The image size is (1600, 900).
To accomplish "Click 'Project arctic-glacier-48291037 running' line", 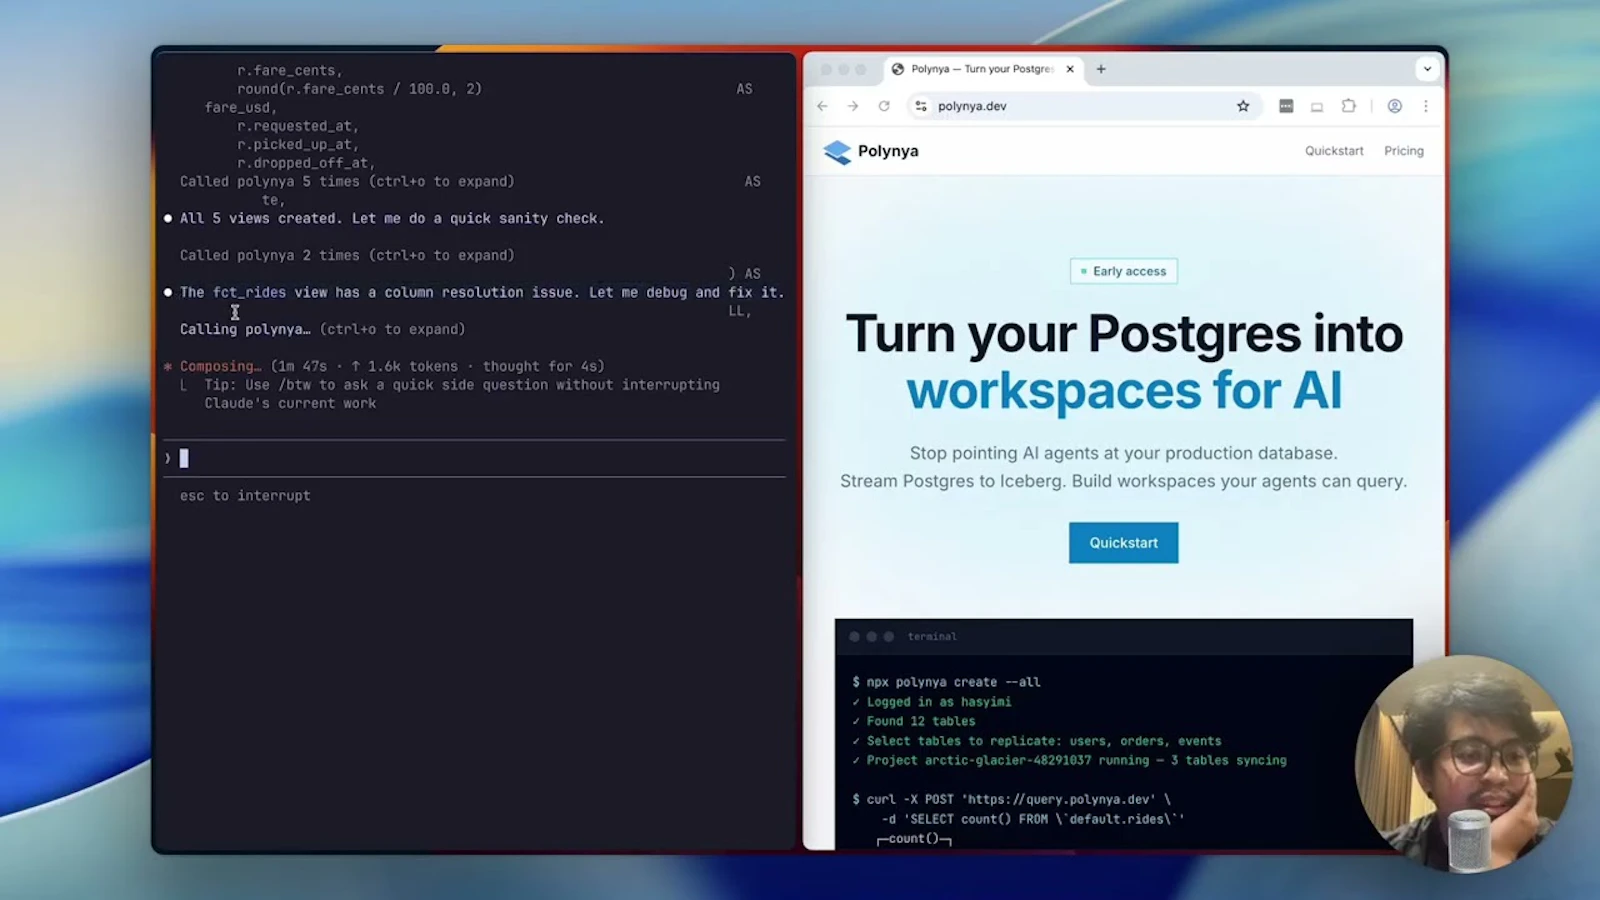I will coord(1069,761).
